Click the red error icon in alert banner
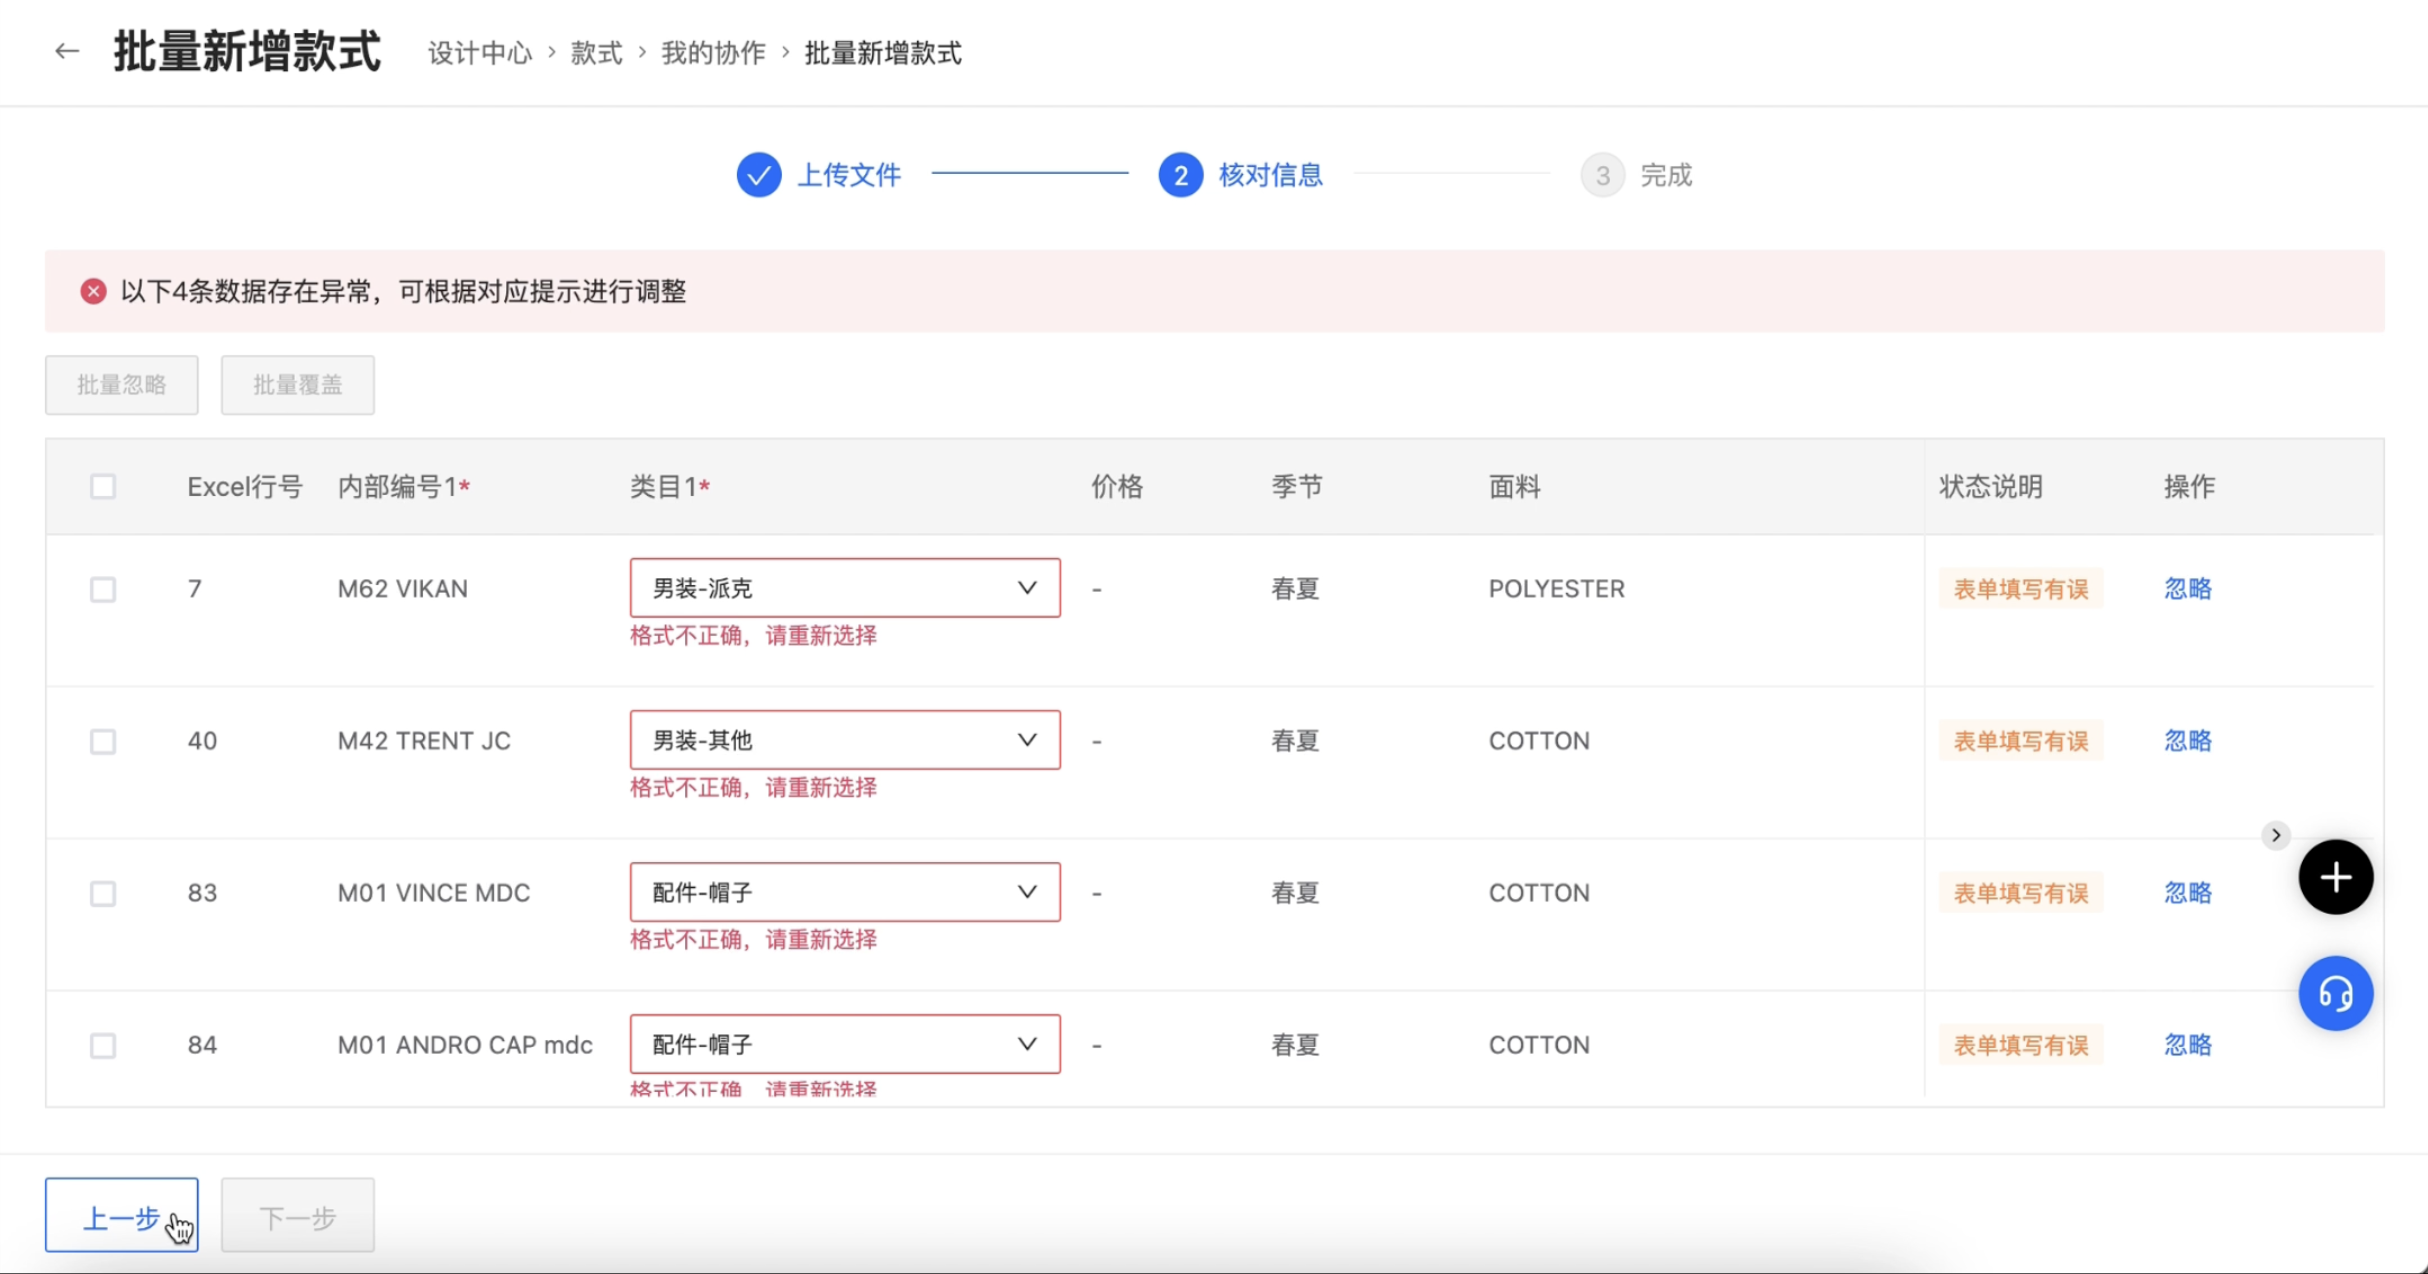 tap(93, 291)
